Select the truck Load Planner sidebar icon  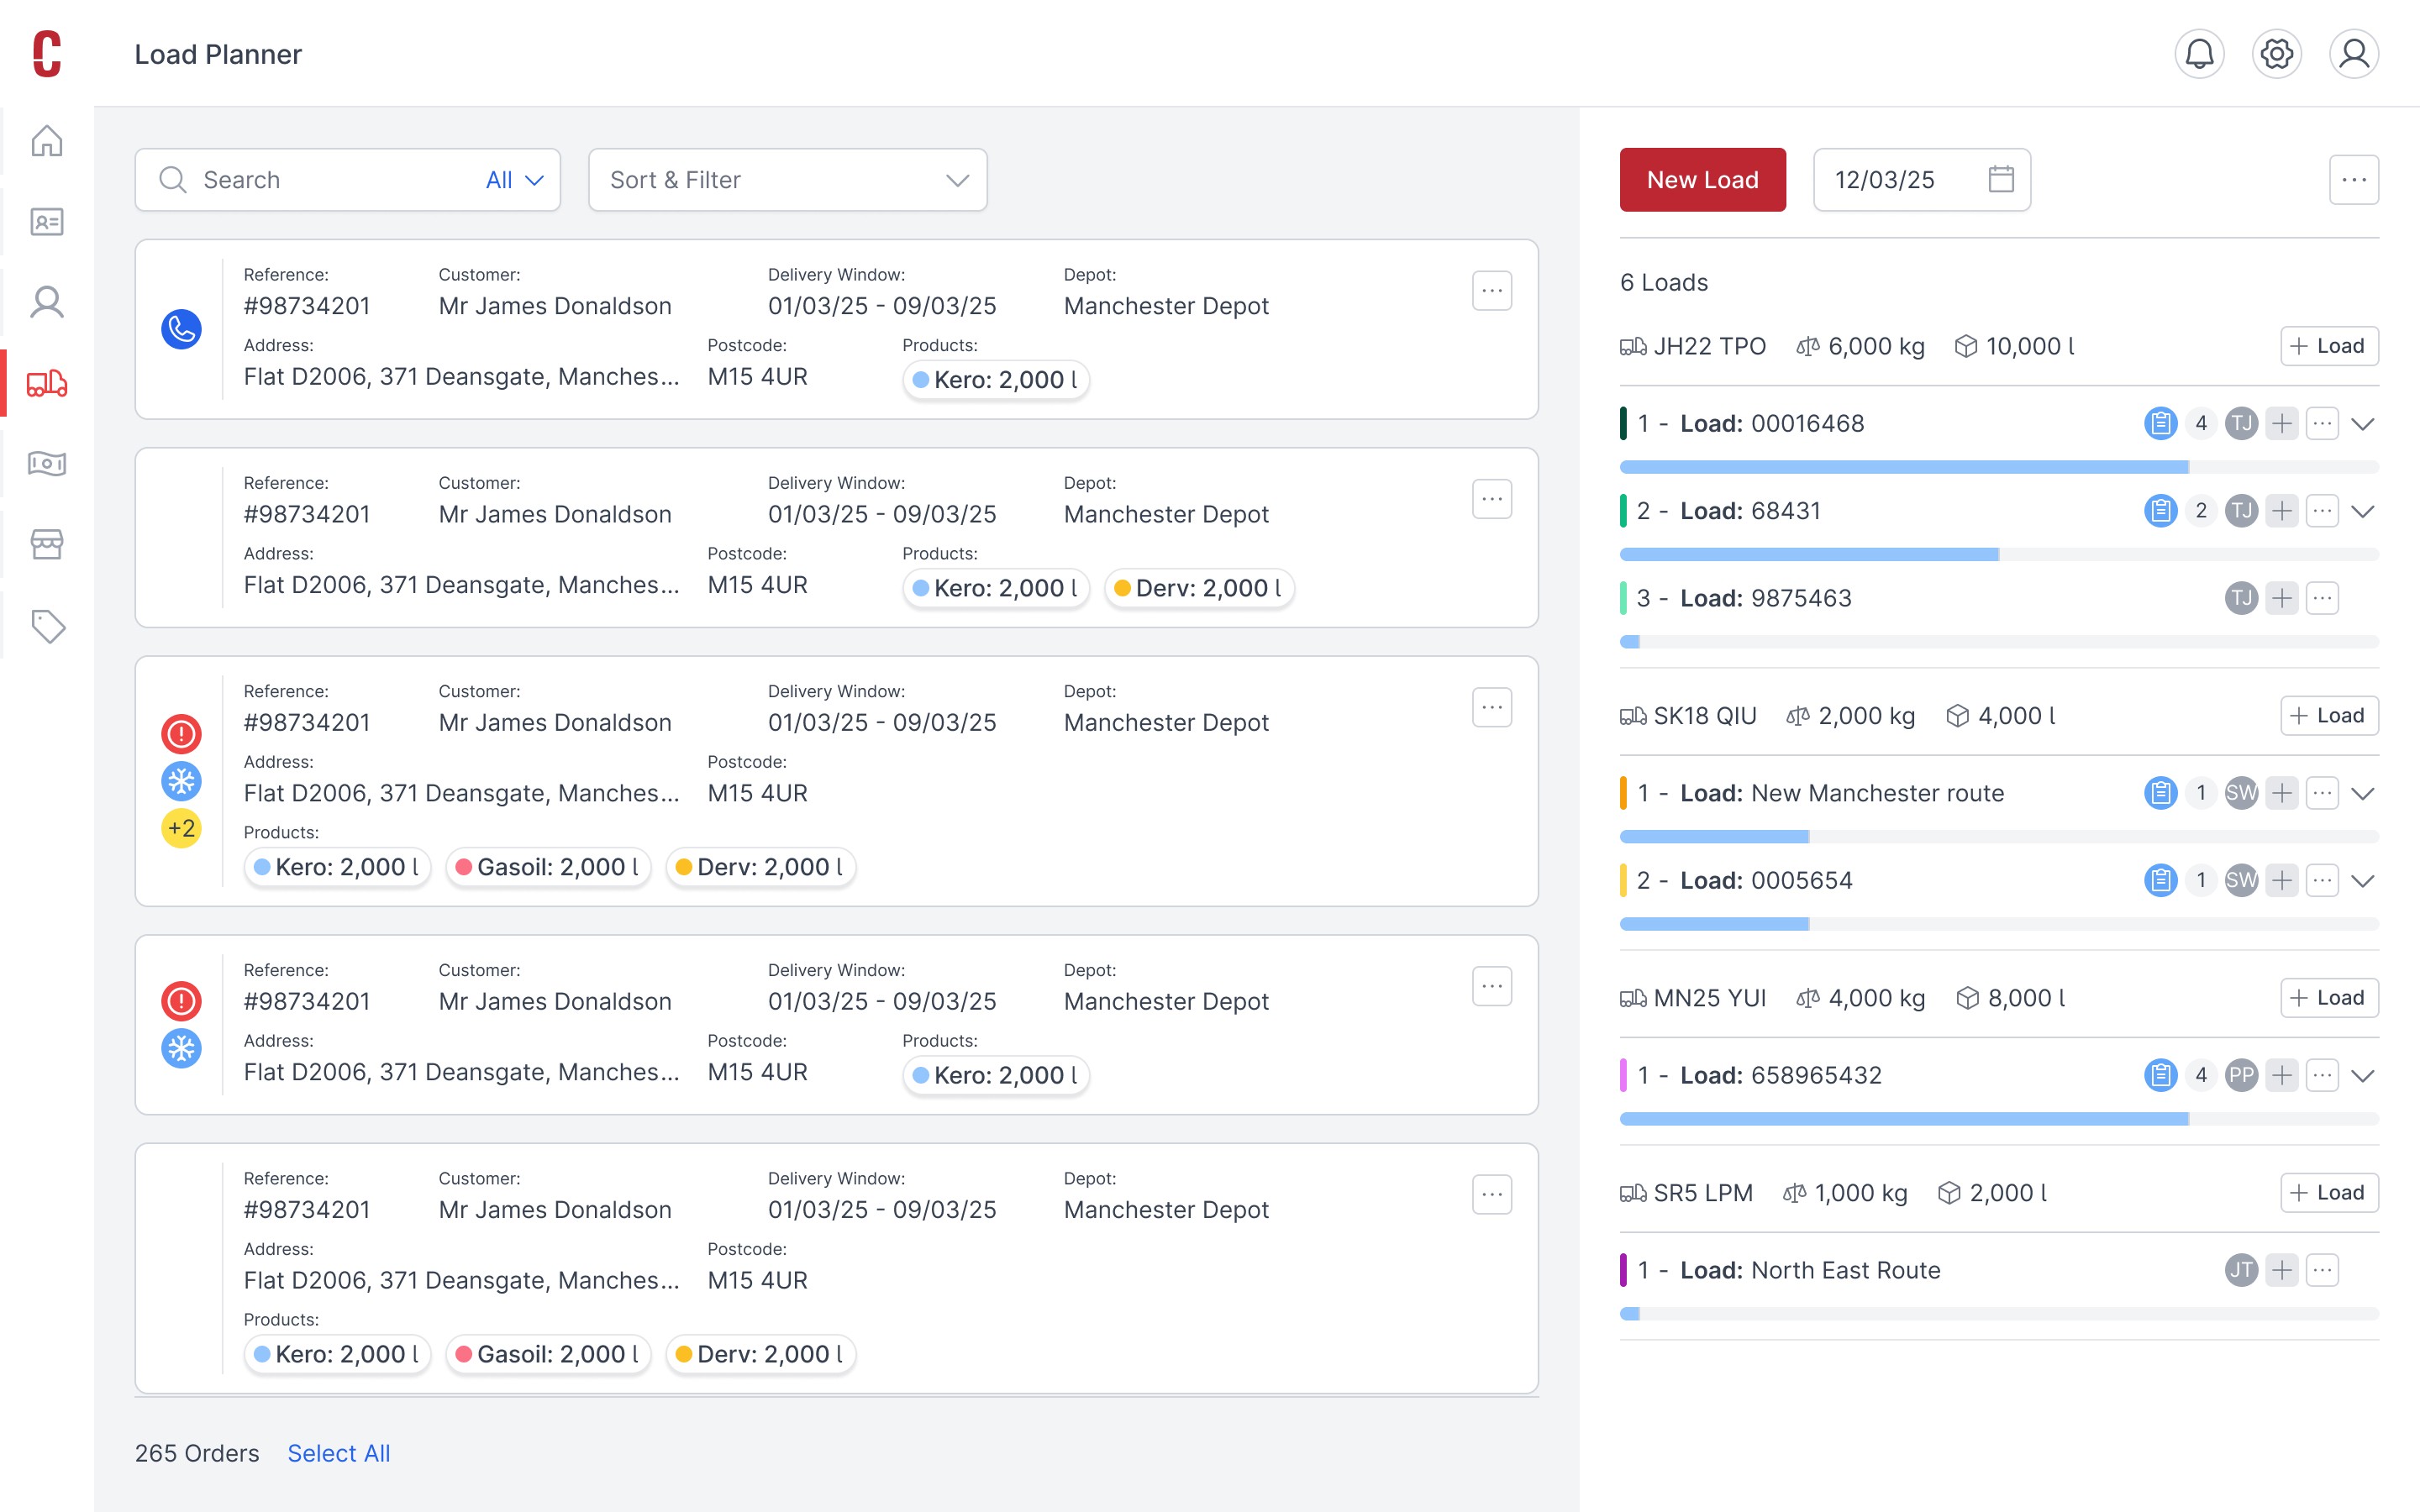pos(47,383)
